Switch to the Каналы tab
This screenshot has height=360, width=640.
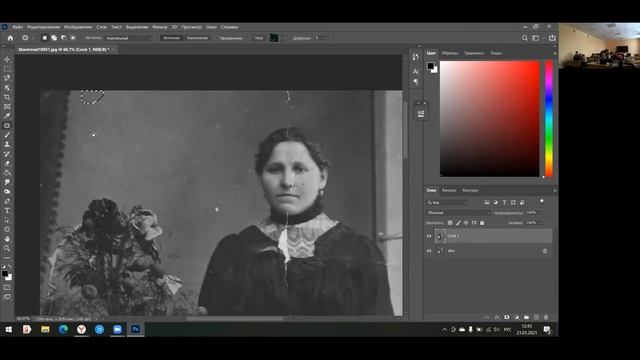point(449,191)
